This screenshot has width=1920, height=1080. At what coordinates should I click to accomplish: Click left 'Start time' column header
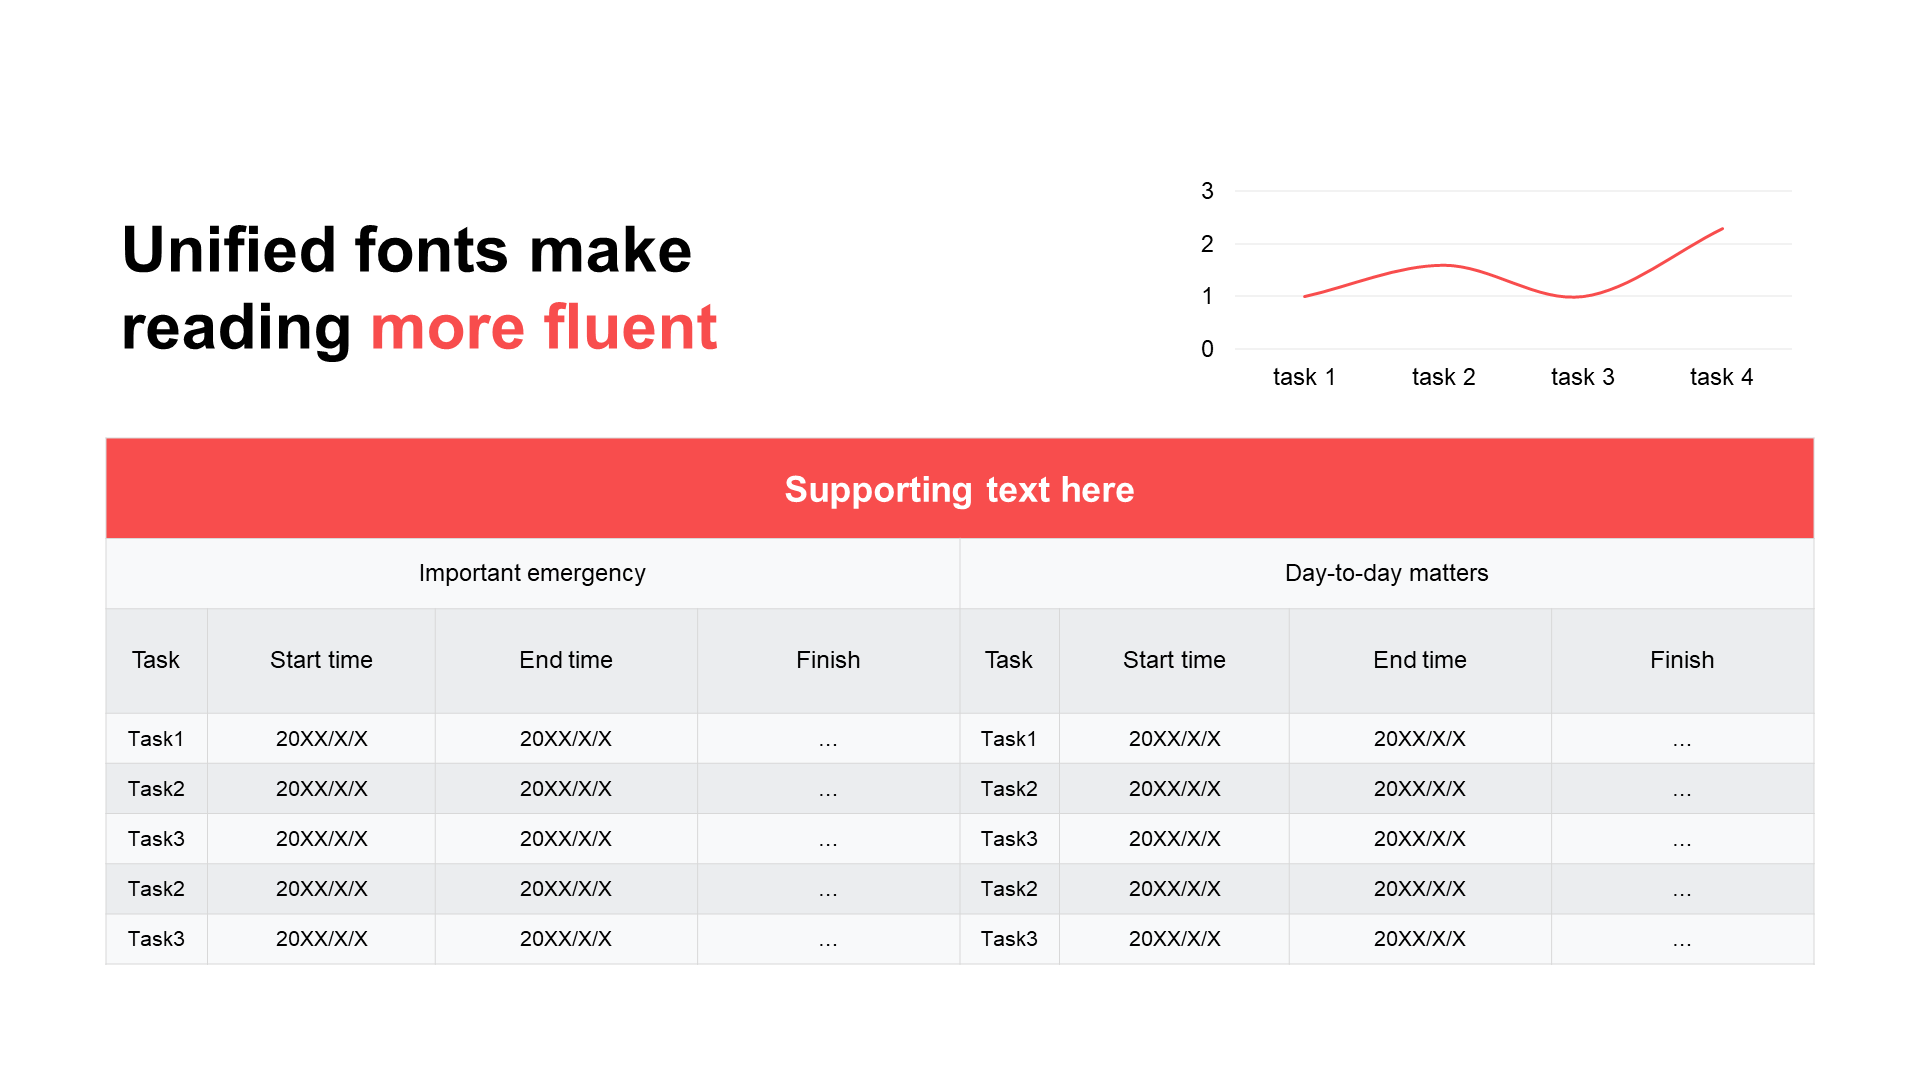click(x=321, y=660)
